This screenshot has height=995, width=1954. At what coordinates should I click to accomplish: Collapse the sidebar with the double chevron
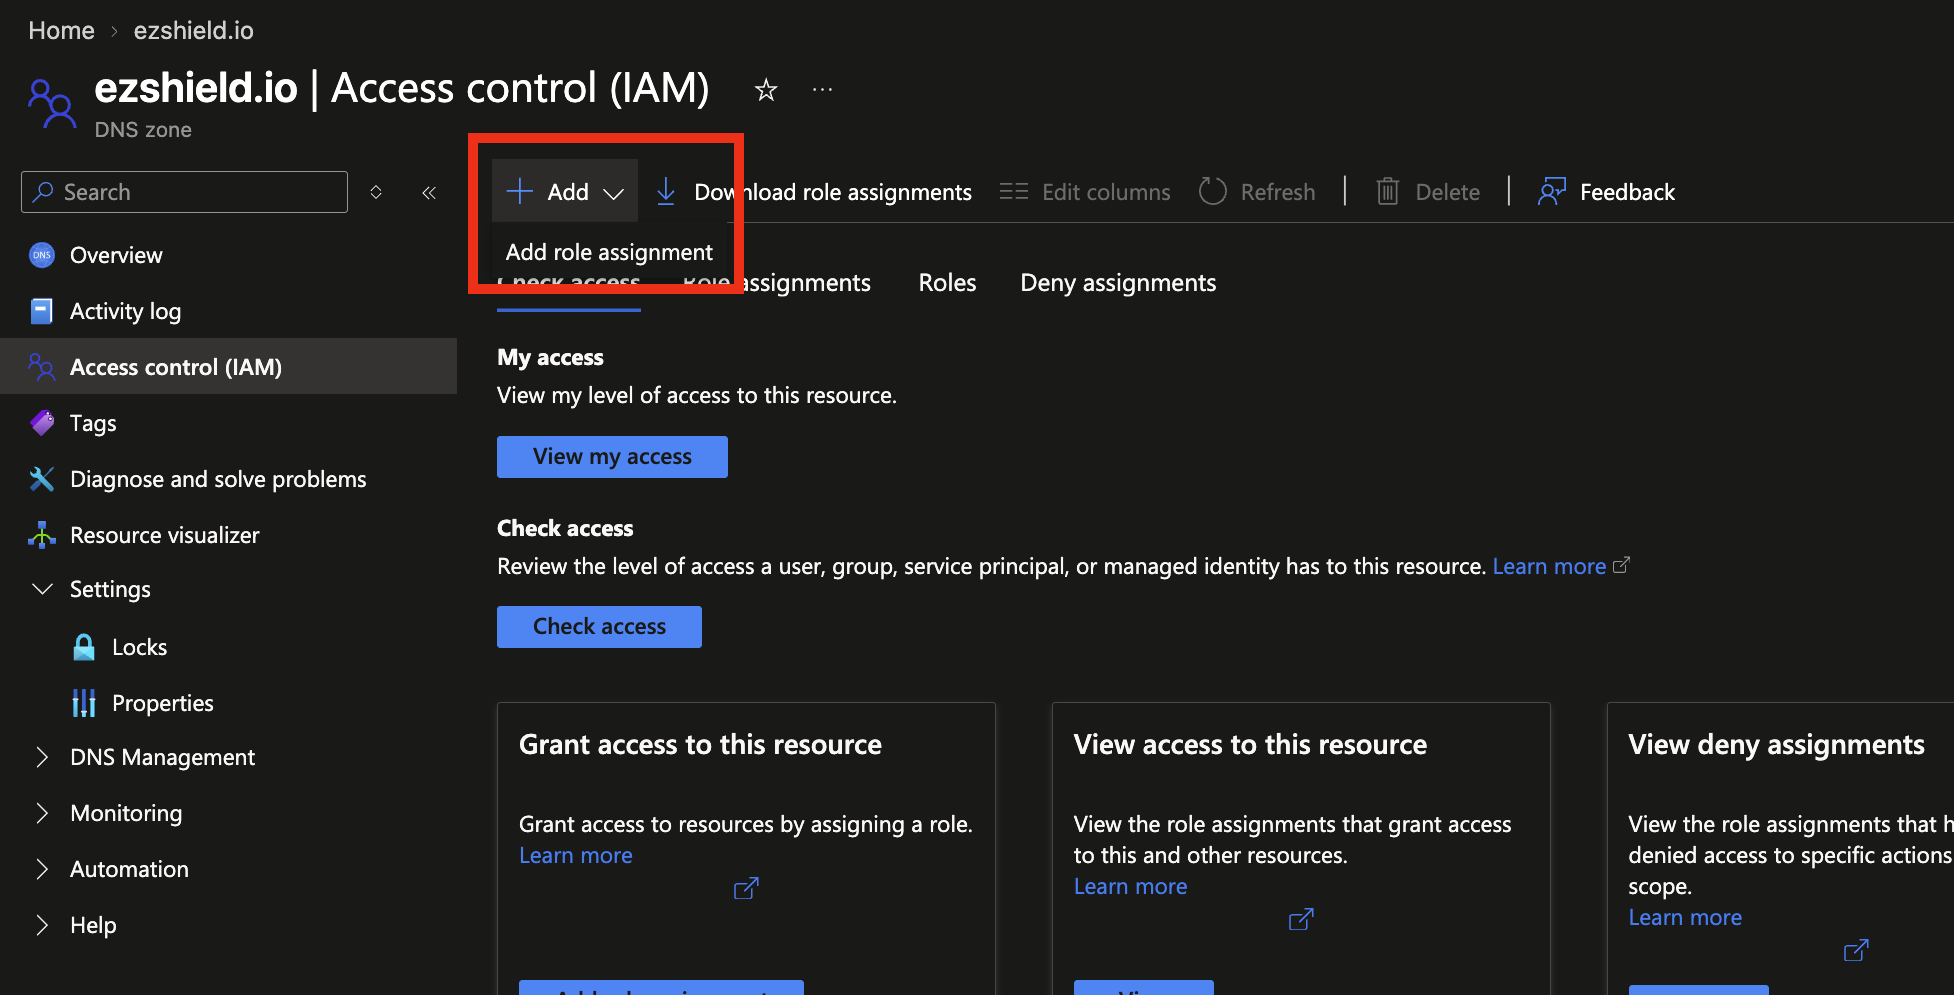[429, 192]
